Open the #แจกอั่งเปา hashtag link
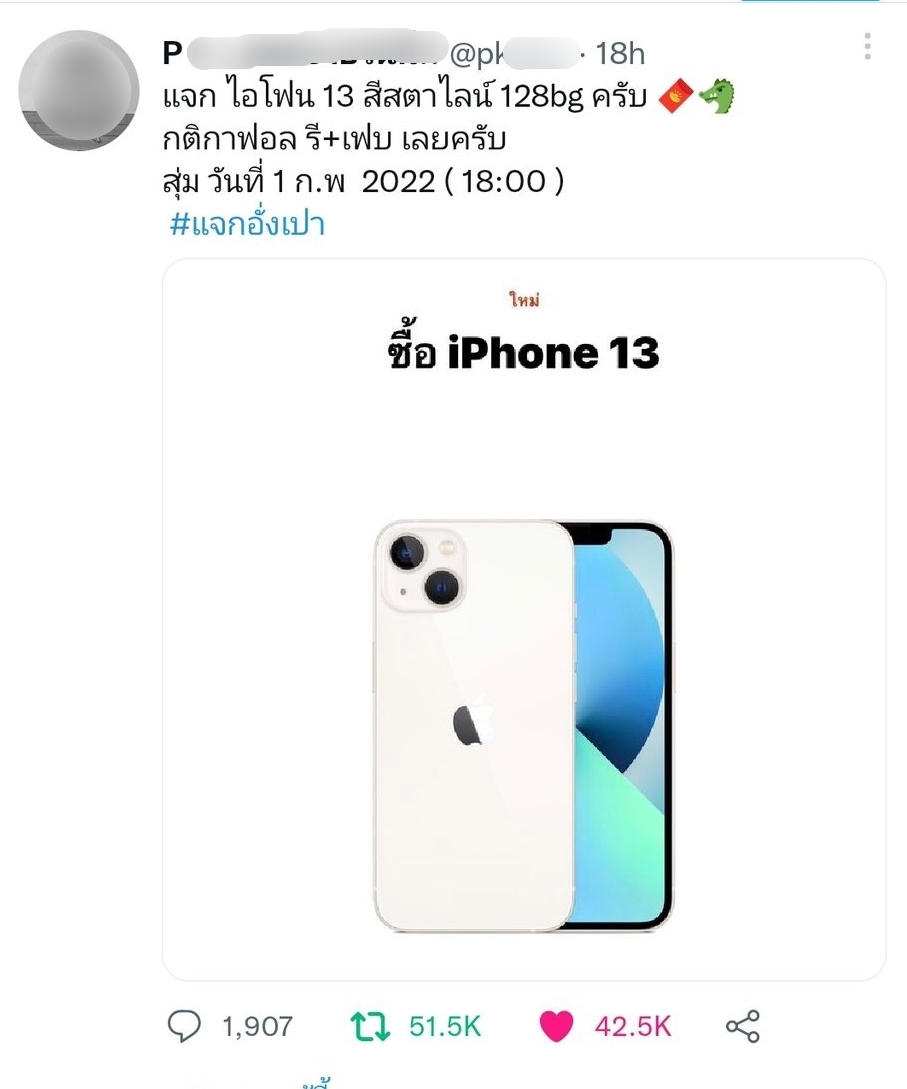907x1089 pixels. click(247, 224)
